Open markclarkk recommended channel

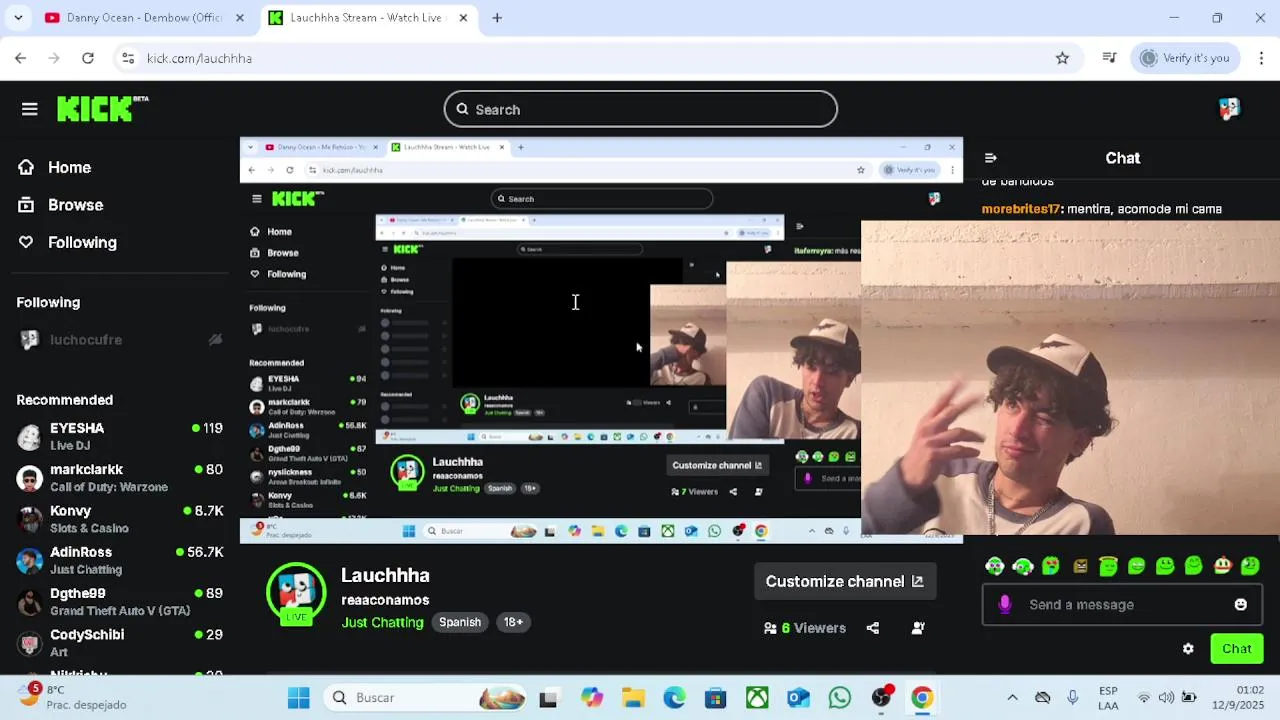coord(119,478)
